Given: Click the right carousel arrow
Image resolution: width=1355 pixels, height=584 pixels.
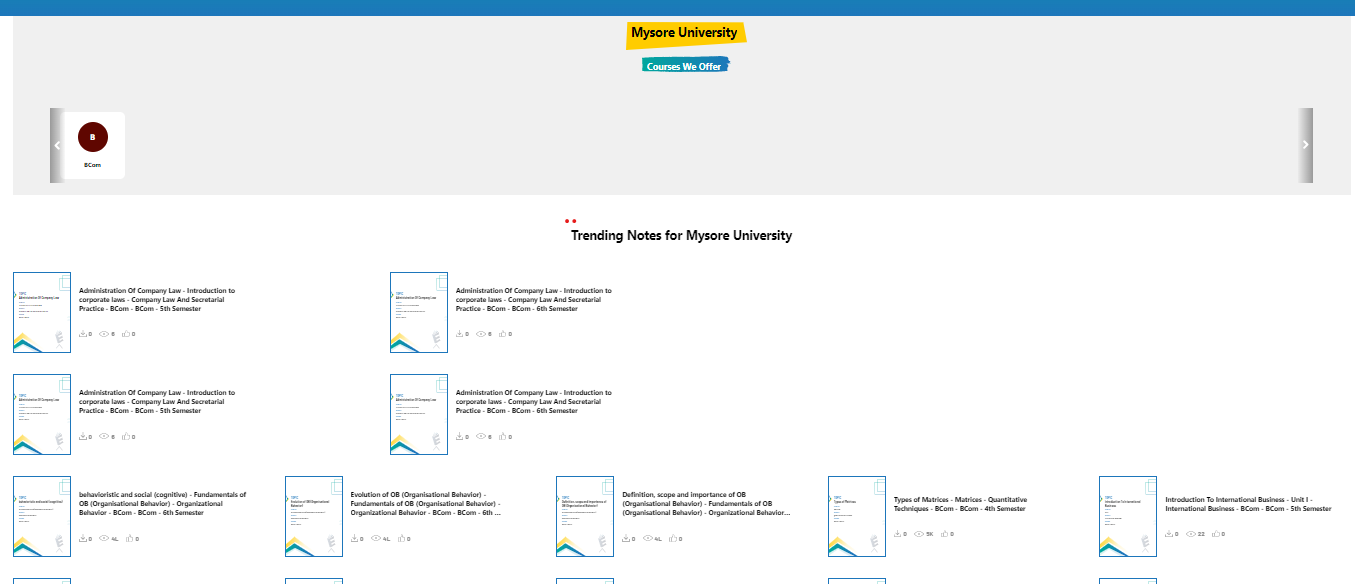Looking at the screenshot, I should tap(1305, 144).
